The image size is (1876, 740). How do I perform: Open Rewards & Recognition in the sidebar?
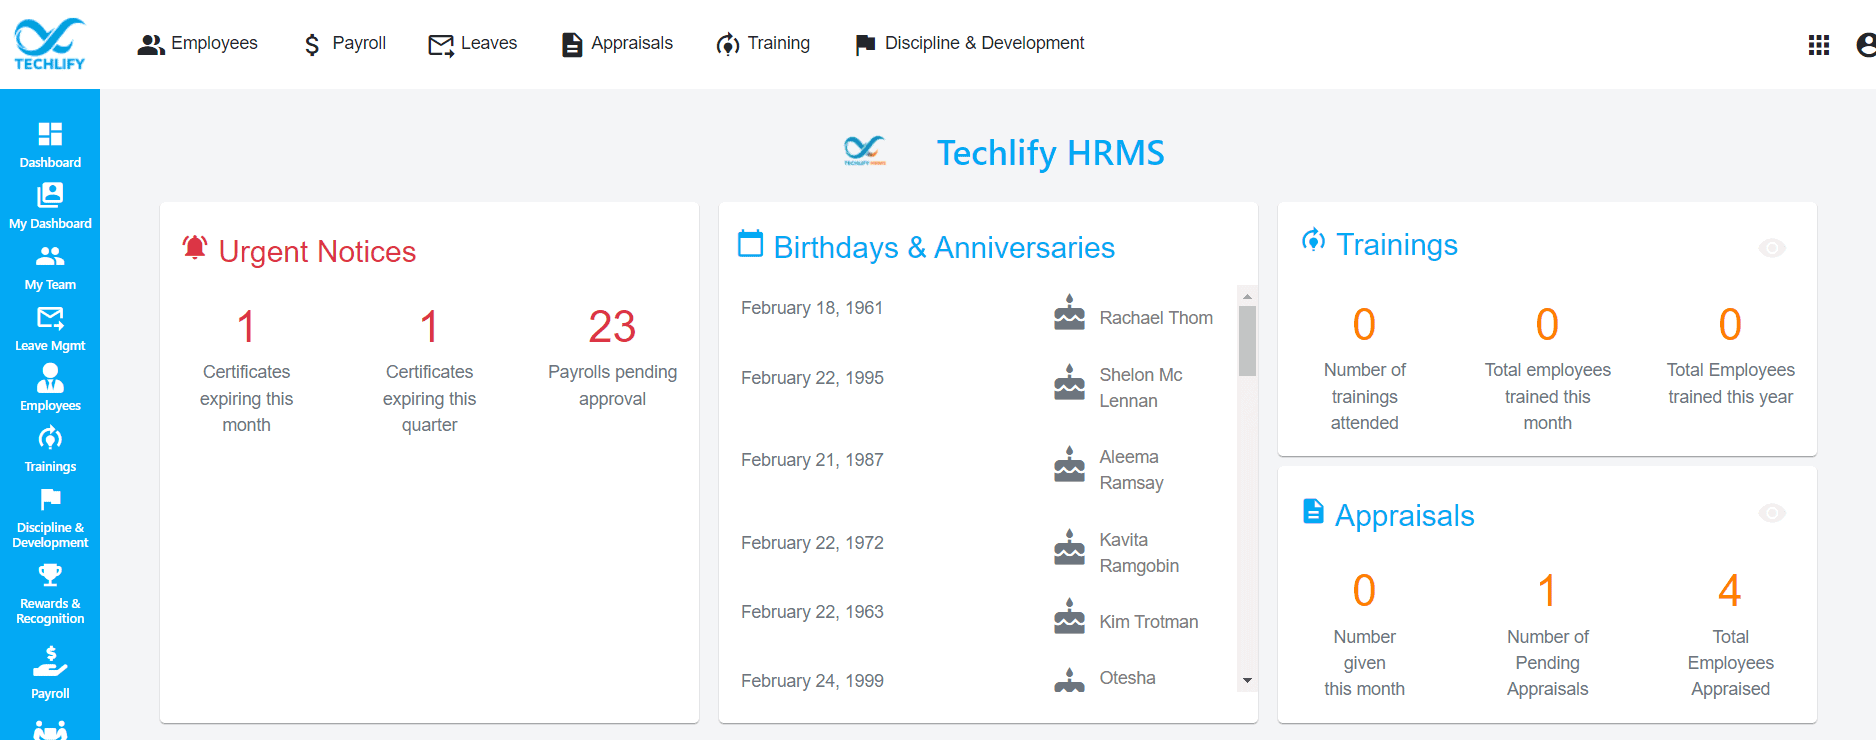[50, 595]
